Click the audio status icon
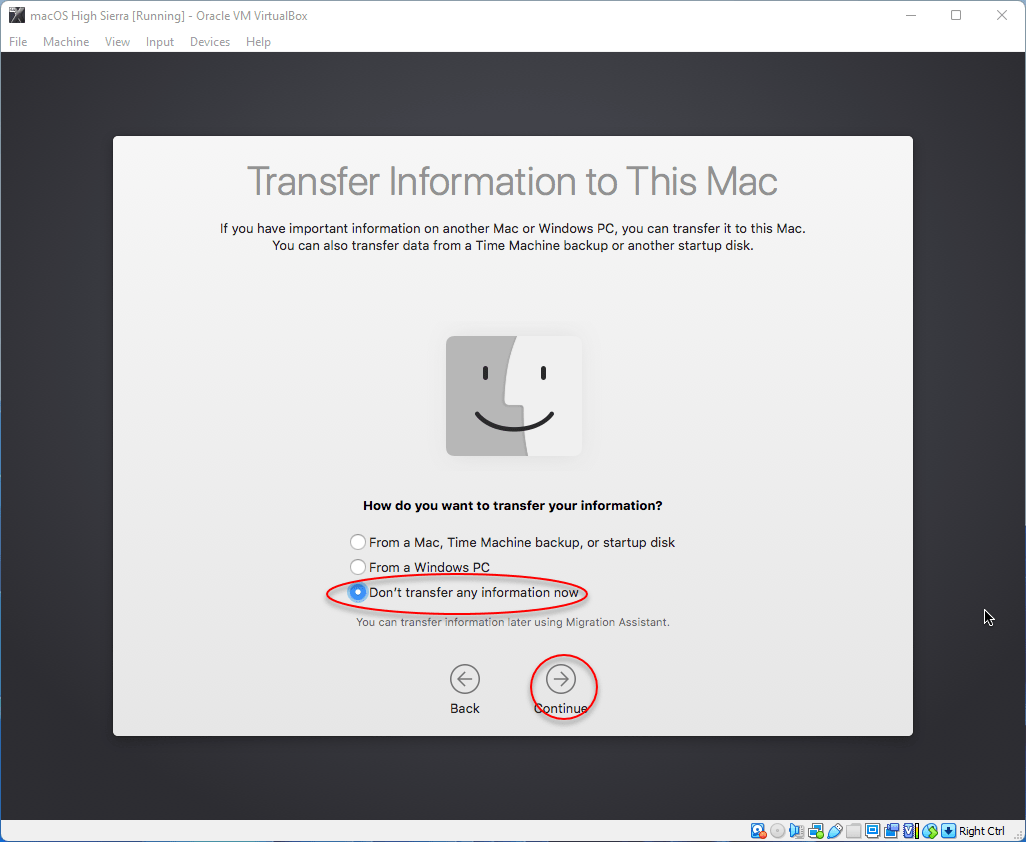1026x842 pixels. [796, 831]
